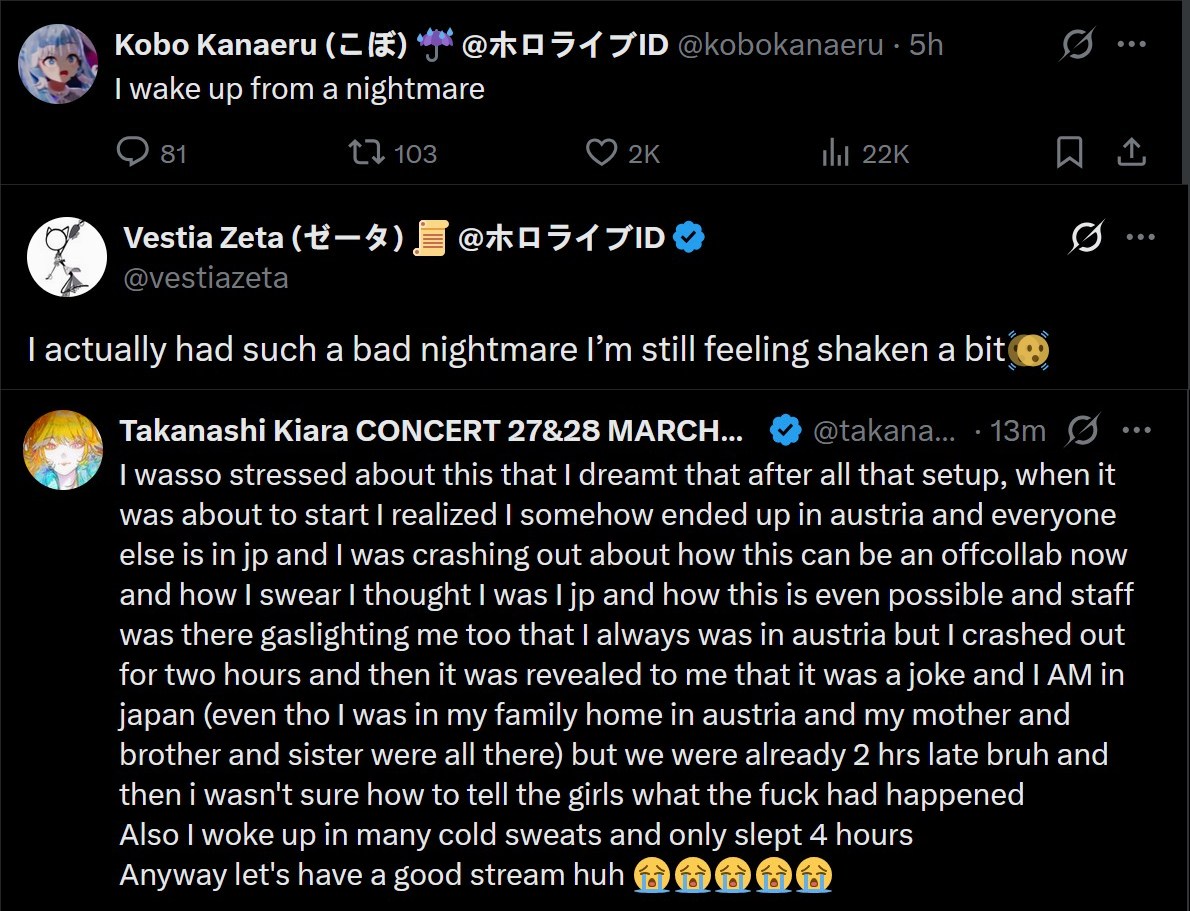Viewport: 1190px width, 911px height.
Task: Bookmark Kobo Kanaeru's tweet
Action: (1069, 152)
